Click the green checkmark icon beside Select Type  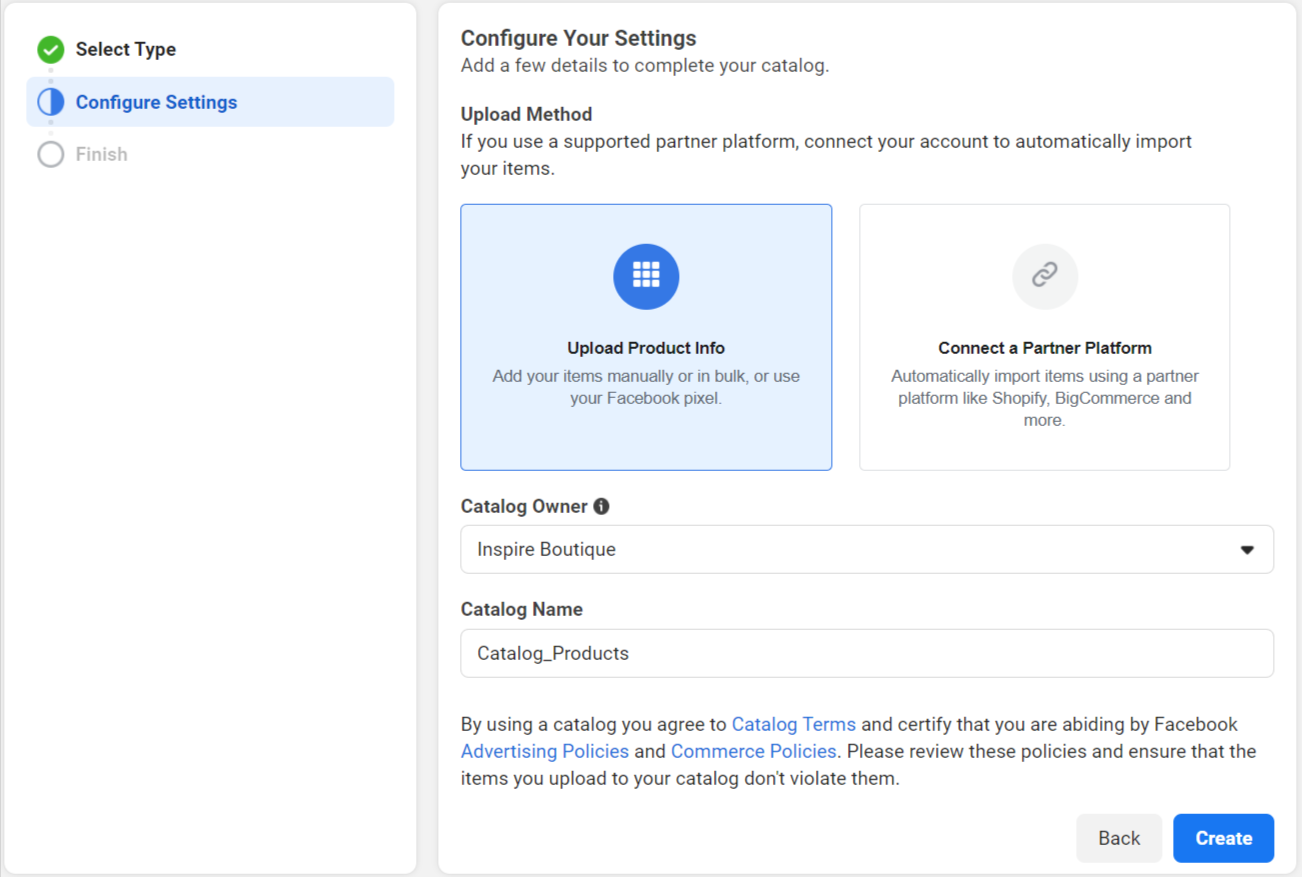[51, 49]
